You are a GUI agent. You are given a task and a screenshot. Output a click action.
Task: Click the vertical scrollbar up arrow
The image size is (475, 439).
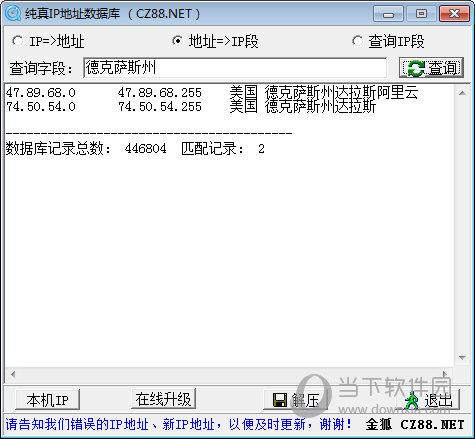462,93
